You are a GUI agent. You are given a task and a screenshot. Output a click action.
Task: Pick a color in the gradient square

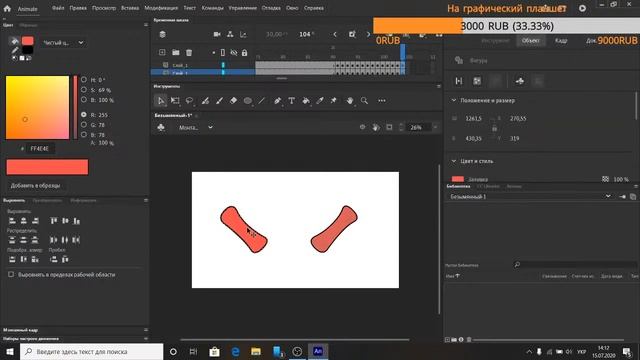point(37,107)
